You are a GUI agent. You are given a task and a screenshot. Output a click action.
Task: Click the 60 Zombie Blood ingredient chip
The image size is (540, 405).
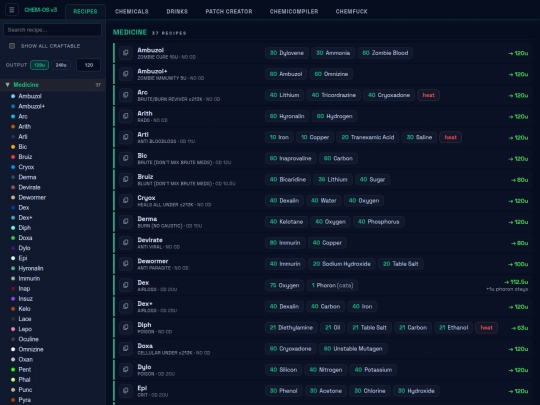[x=385, y=53]
